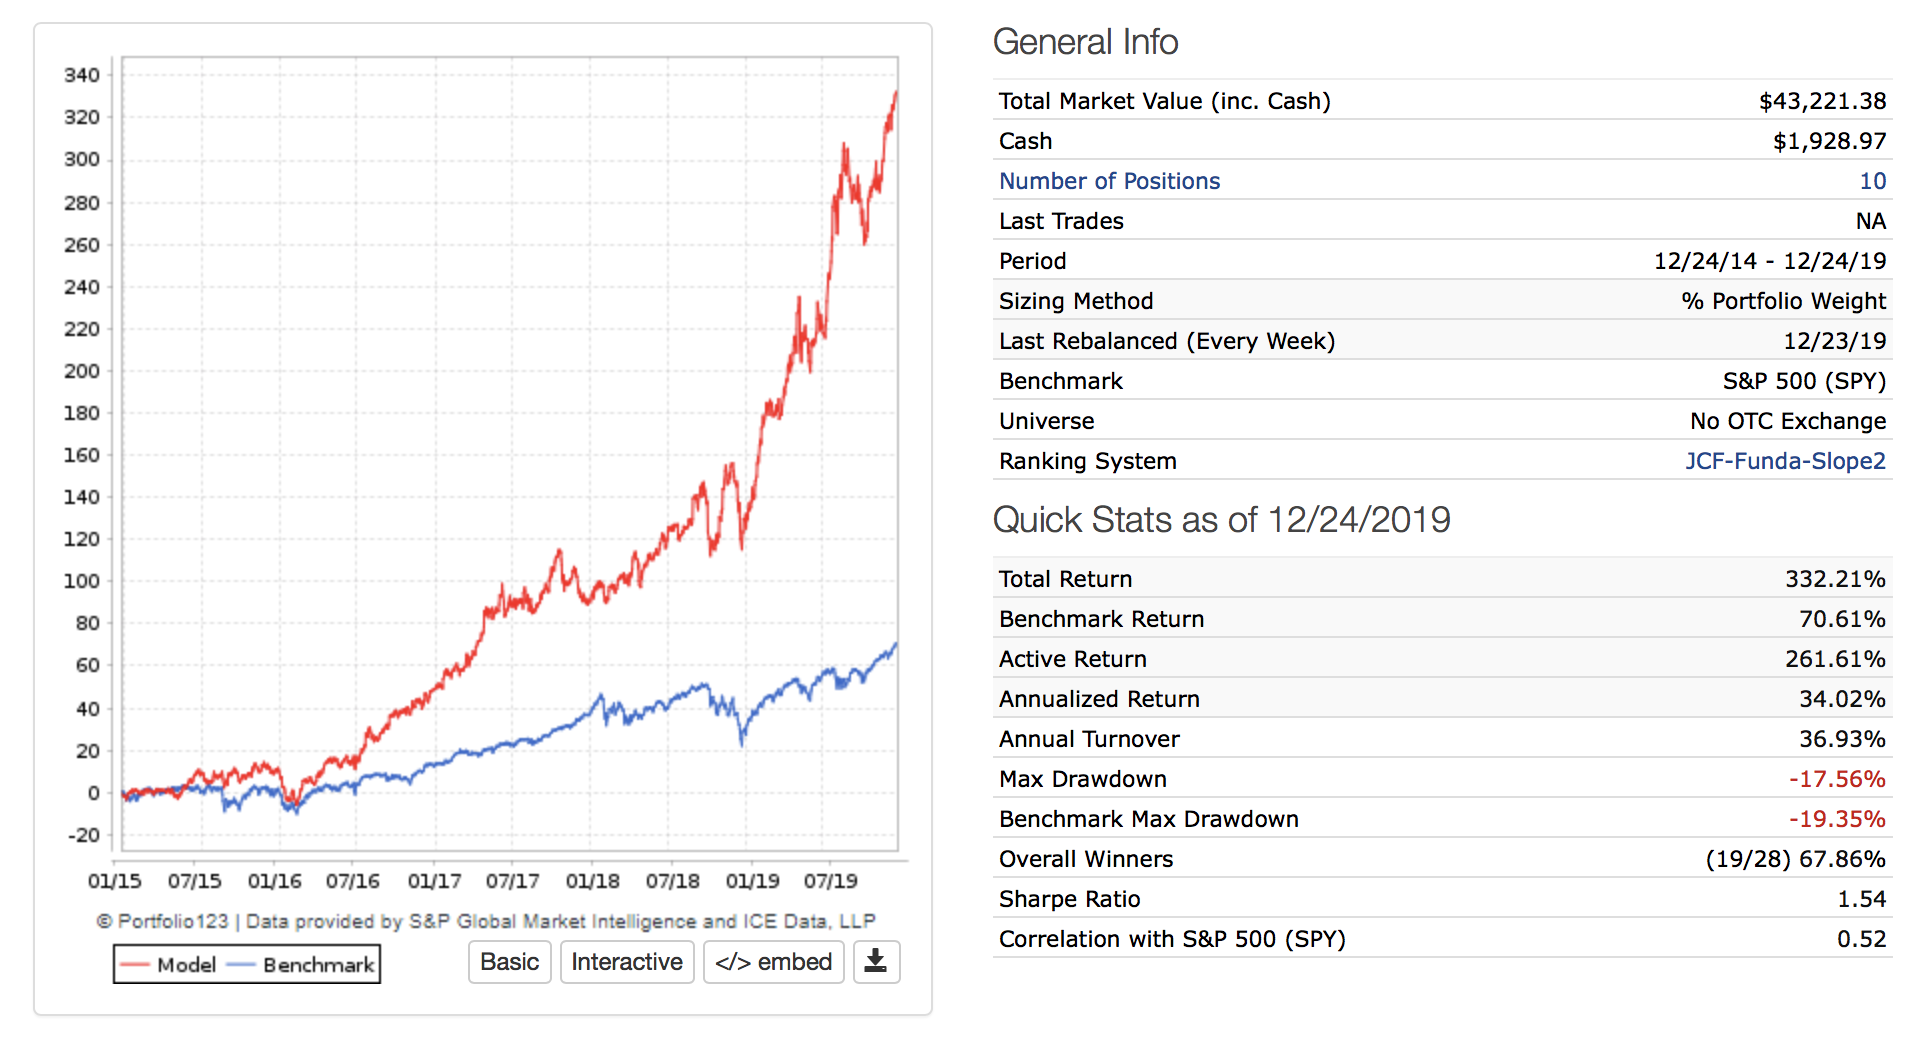The height and width of the screenshot is (1038, 1928).
Task: Click the Total Return value 332.21%
Action: (1835, 579)
